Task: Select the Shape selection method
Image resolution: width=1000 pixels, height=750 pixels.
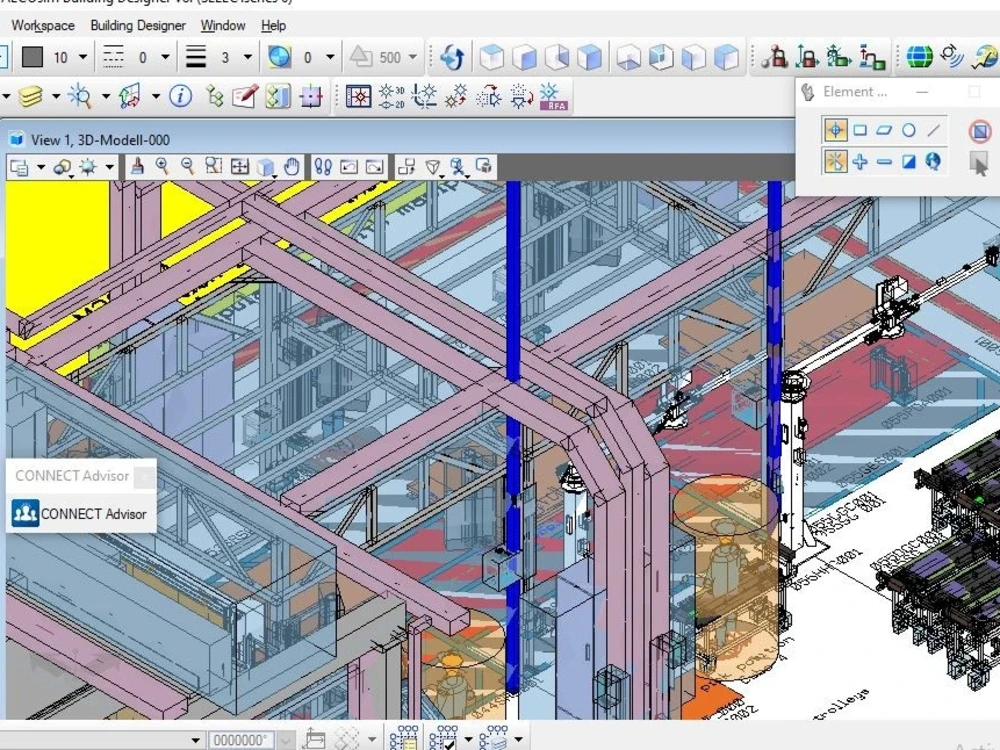Action: [x=884, y=131]
